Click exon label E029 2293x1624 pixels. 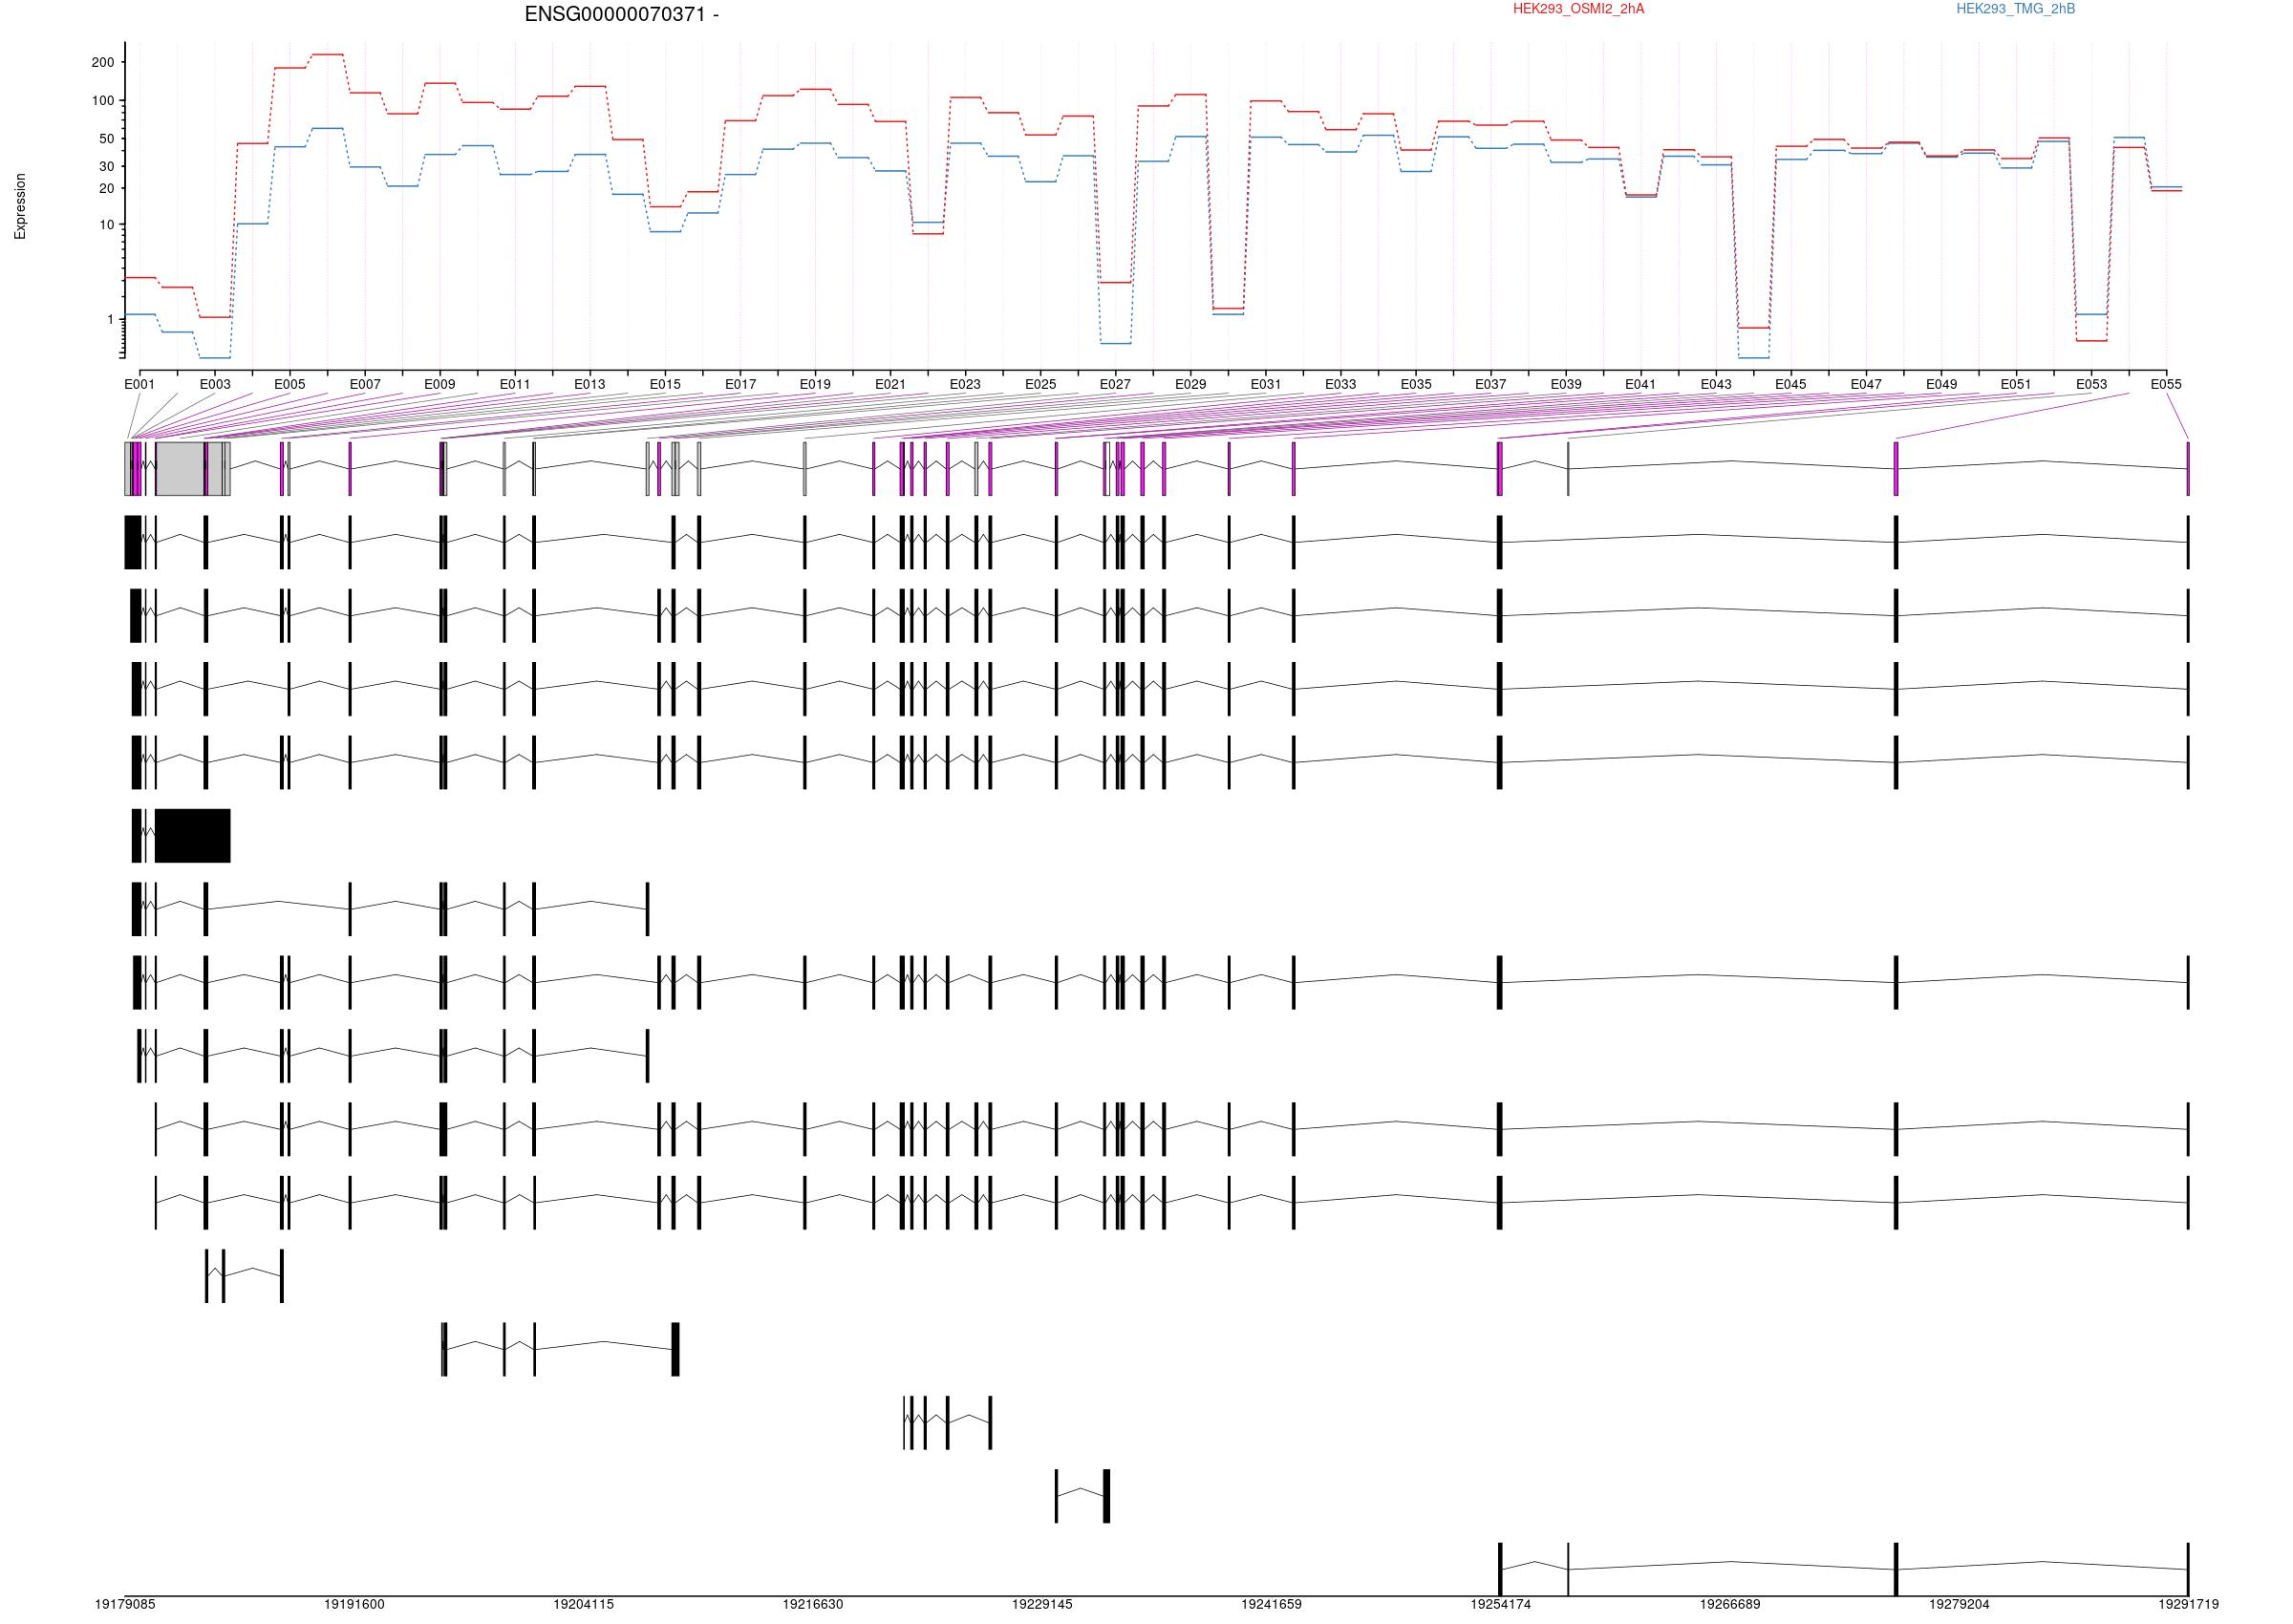[1191, 384]
